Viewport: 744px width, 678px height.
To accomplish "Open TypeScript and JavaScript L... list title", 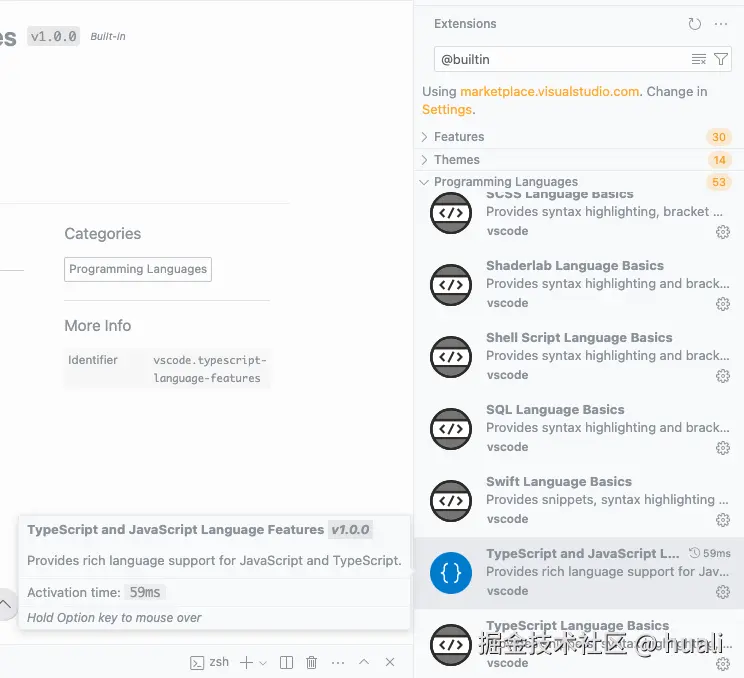I will pyautogui.click(x=583, y=554).
